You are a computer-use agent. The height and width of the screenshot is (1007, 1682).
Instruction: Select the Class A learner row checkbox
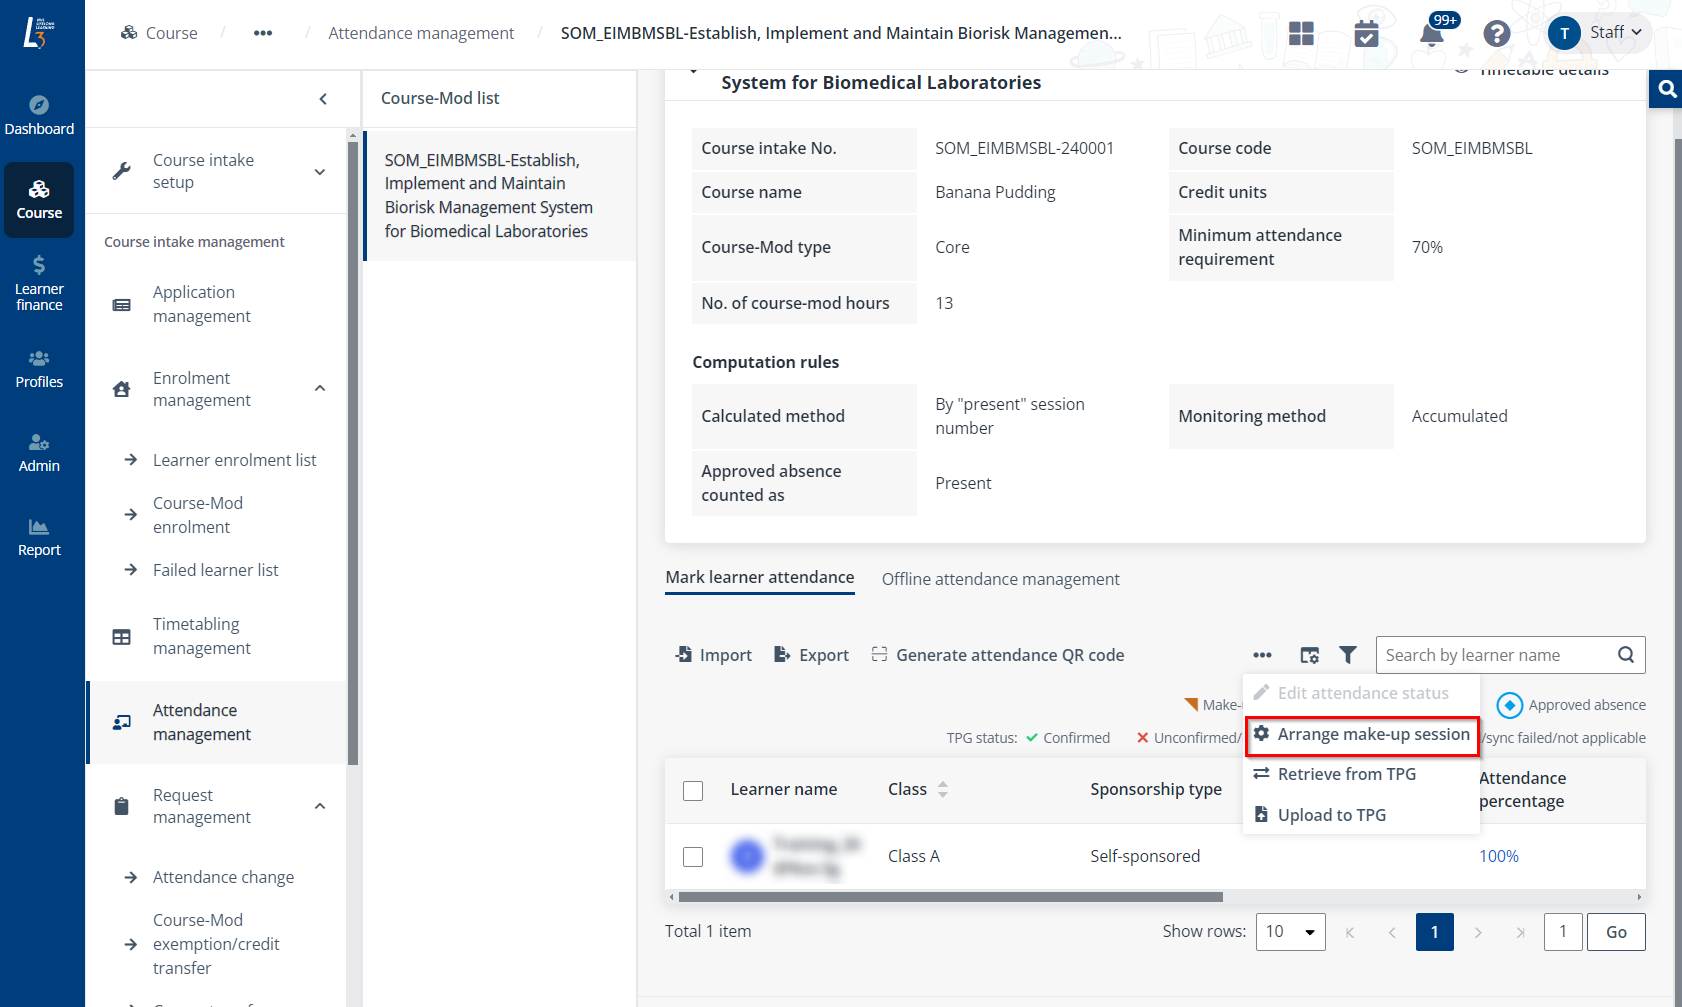click(x=693, y=857)
